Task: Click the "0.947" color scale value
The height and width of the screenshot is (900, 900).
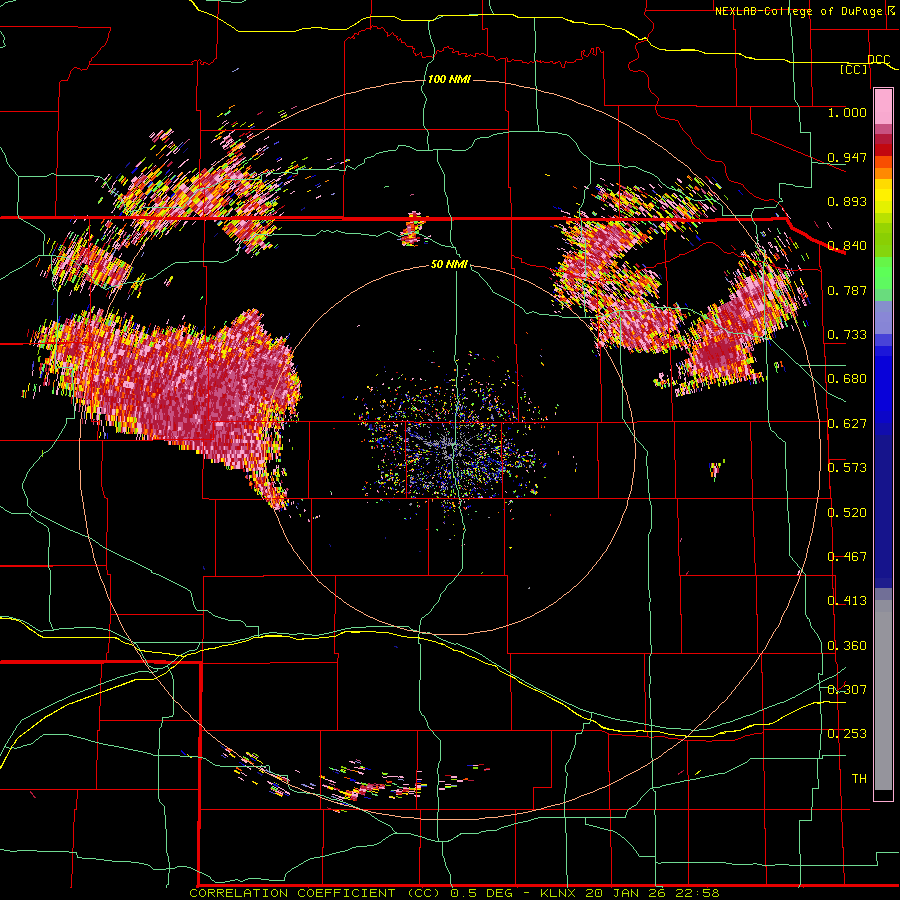Action: point(847,157)
